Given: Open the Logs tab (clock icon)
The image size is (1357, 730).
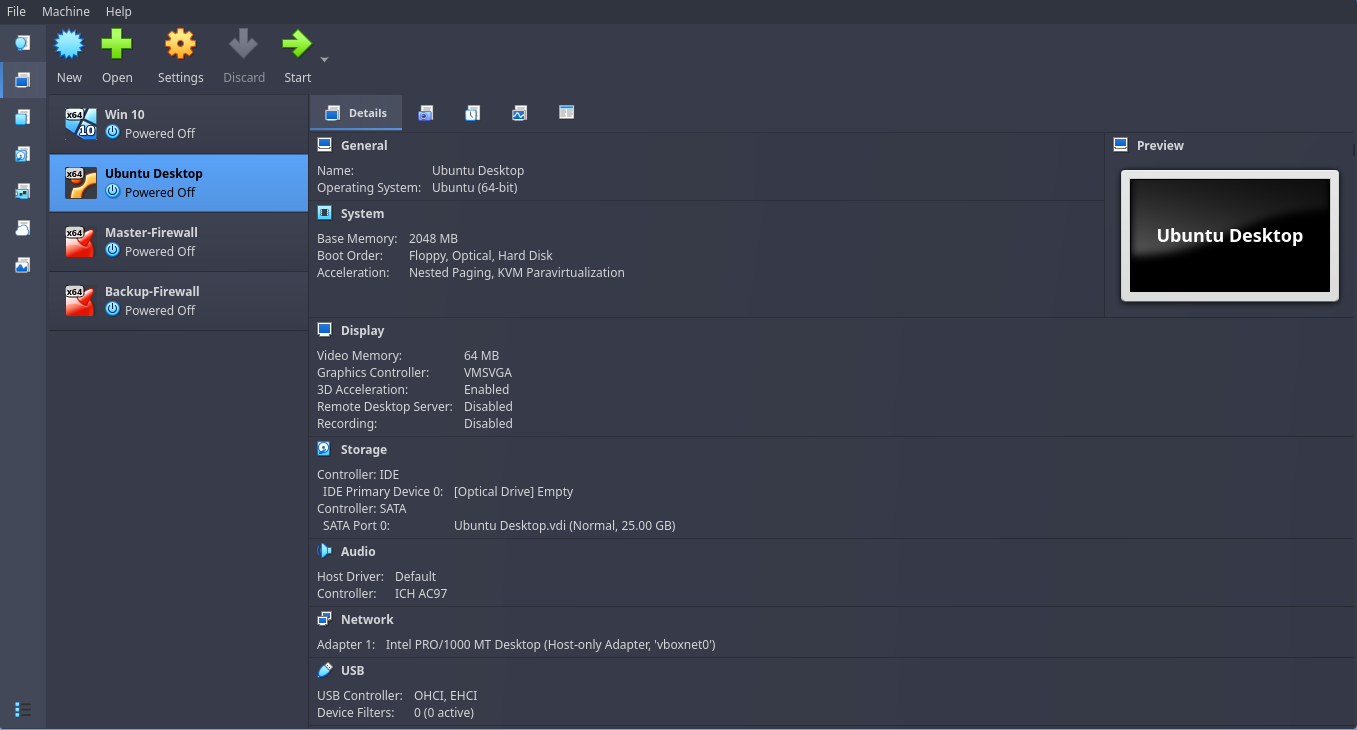Looking at the screenshot, I should pyautogui.click(x=472, y=113).
